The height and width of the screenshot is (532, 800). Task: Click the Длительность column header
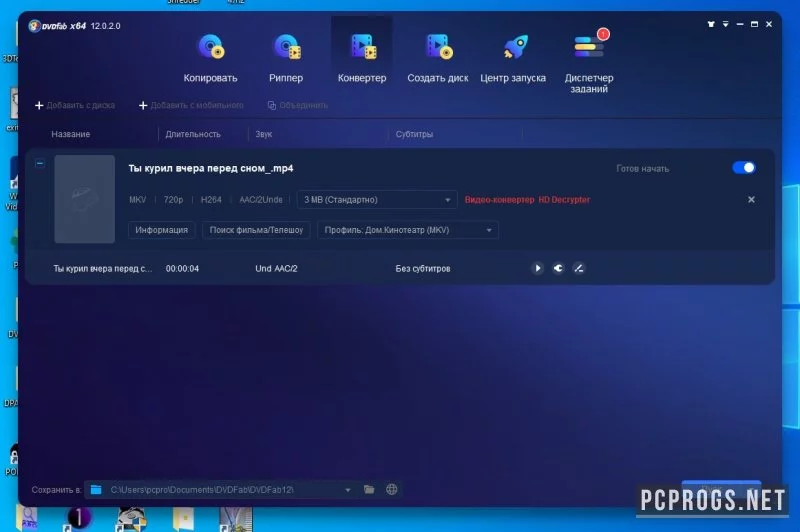pyautogui.click(x=193, y=134)
